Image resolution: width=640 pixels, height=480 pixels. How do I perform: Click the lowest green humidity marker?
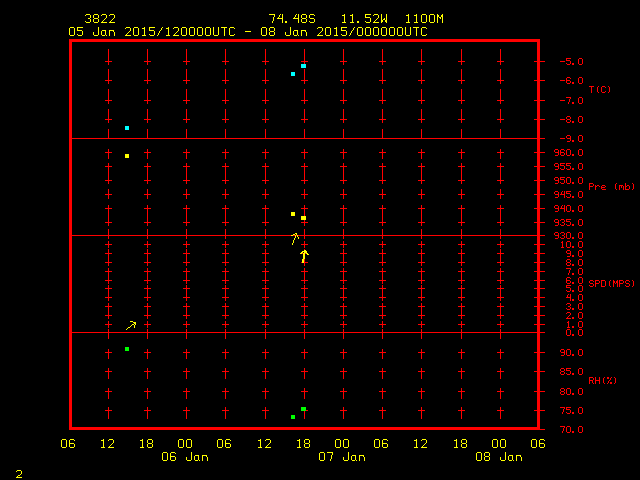[293, 417]
